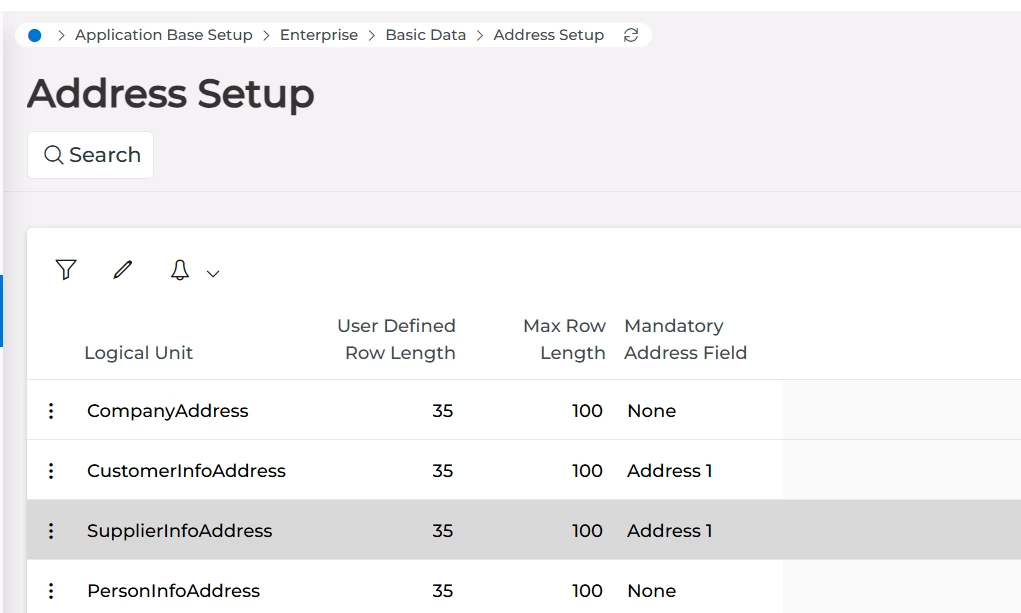Click the blue home dot in breadcrumb
Image resolution: width=1021 pixels, height=613 pixels.
35,35
